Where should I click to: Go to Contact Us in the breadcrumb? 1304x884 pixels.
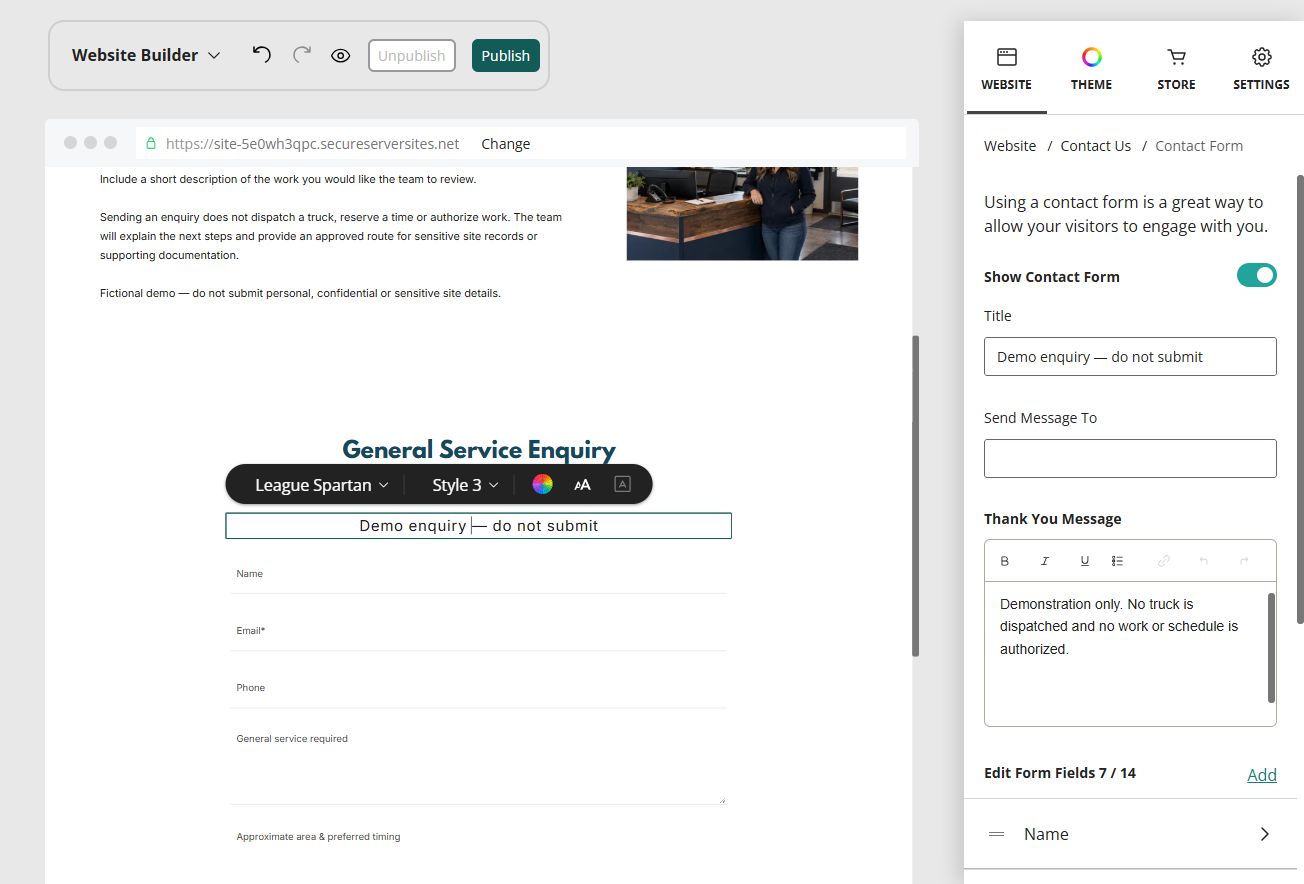tap(1096, 146)
